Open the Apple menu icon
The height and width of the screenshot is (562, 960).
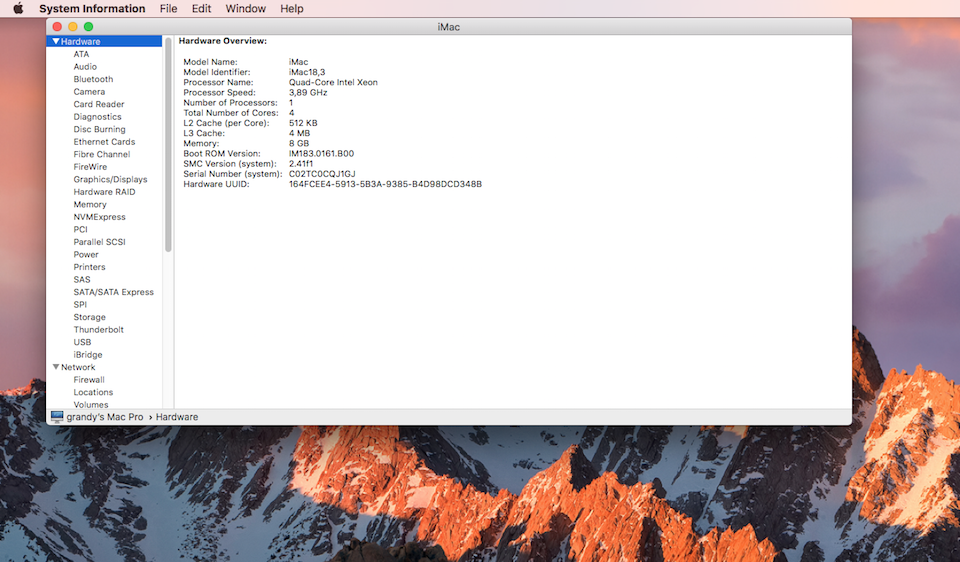(x=17, y=8)
